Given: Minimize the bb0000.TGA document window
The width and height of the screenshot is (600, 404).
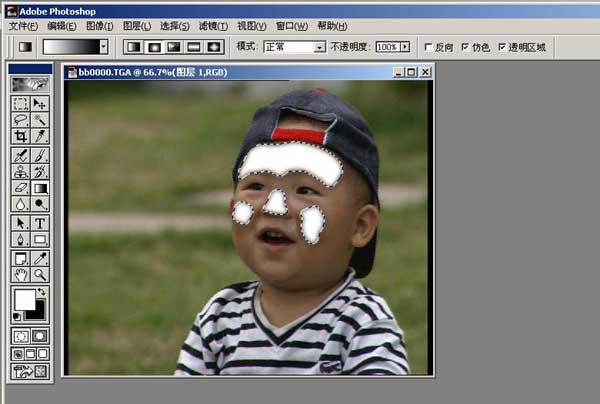Looking at the screenshot, I should (x=399, y=72).
